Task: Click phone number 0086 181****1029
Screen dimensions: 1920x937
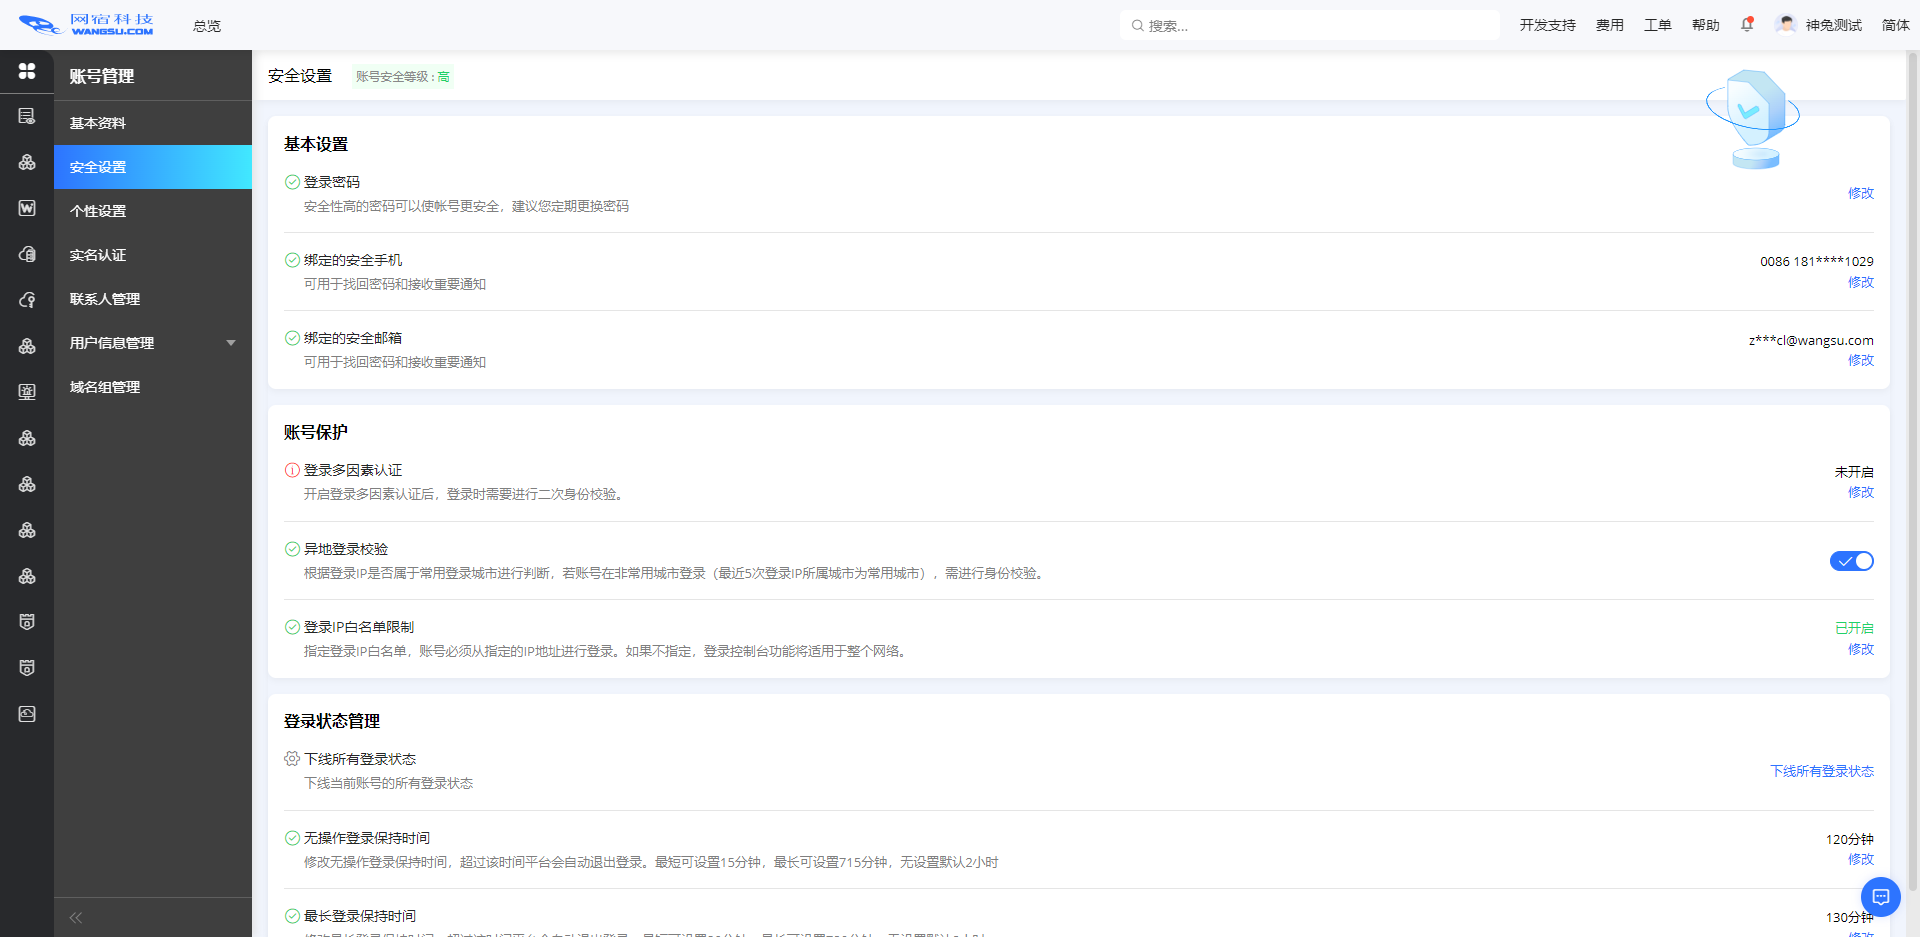Action: [x=1816, y=261]
